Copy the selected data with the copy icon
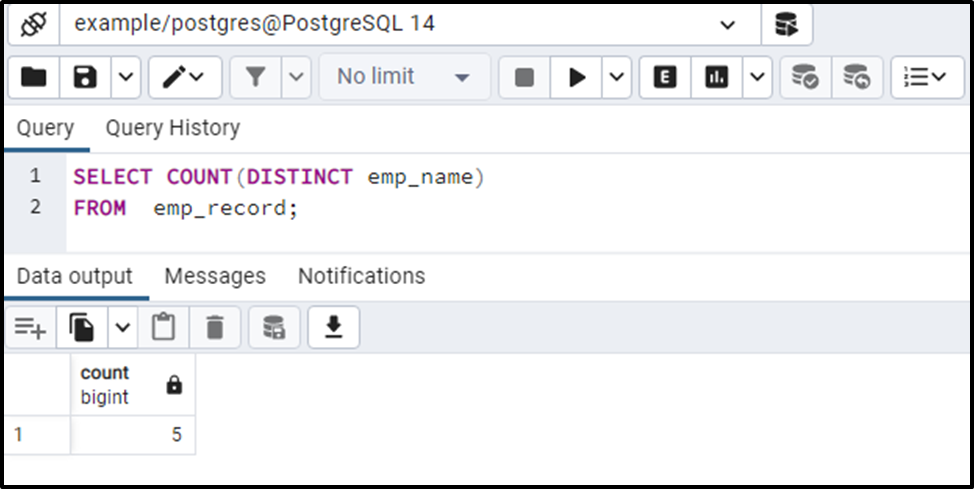 82,327
